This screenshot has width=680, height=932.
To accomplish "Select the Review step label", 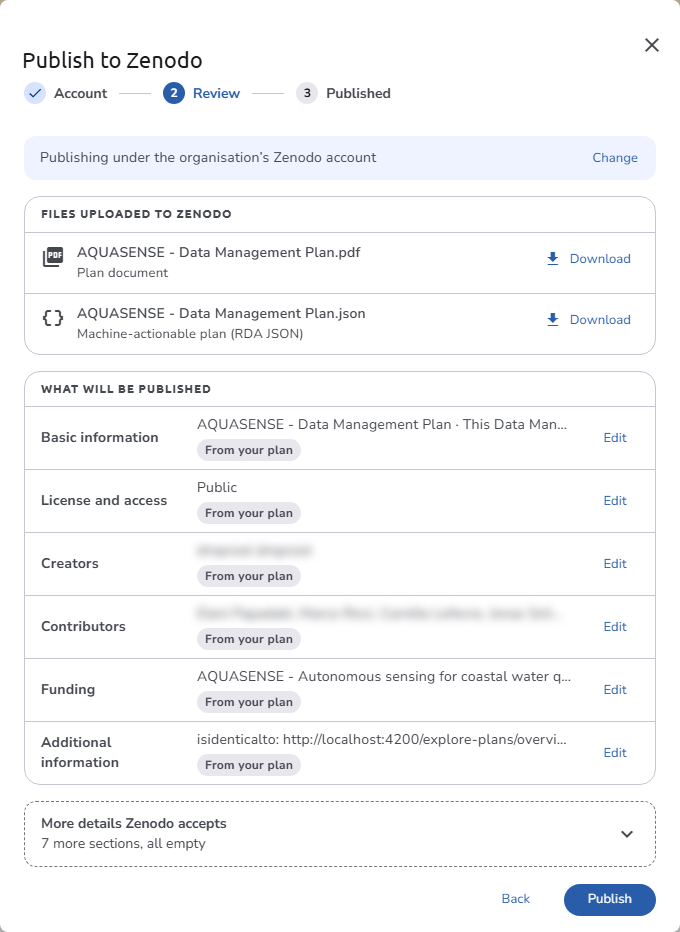I will (x=216, y=93).
